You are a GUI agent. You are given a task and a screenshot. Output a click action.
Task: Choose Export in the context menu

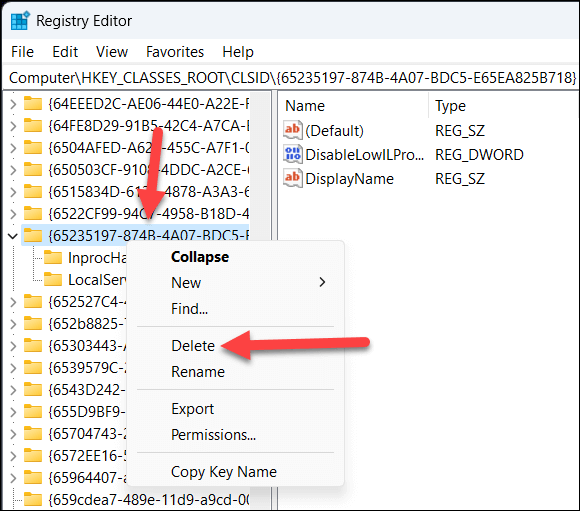pyautogui.click(x=235, y=409)
